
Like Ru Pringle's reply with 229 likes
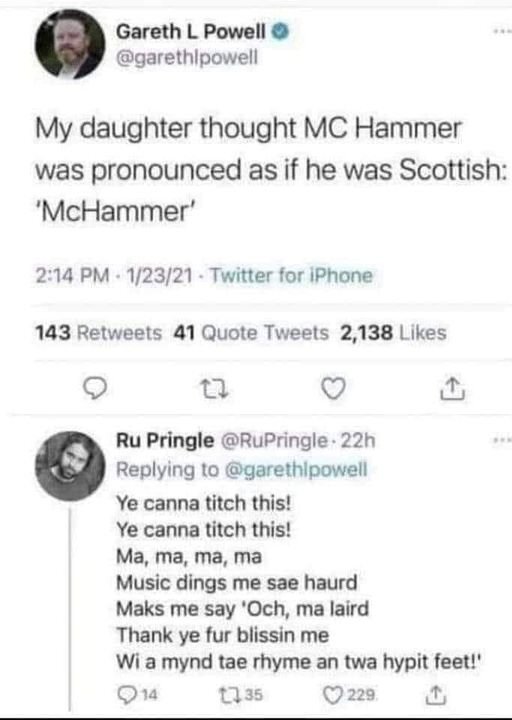point(351,695)
